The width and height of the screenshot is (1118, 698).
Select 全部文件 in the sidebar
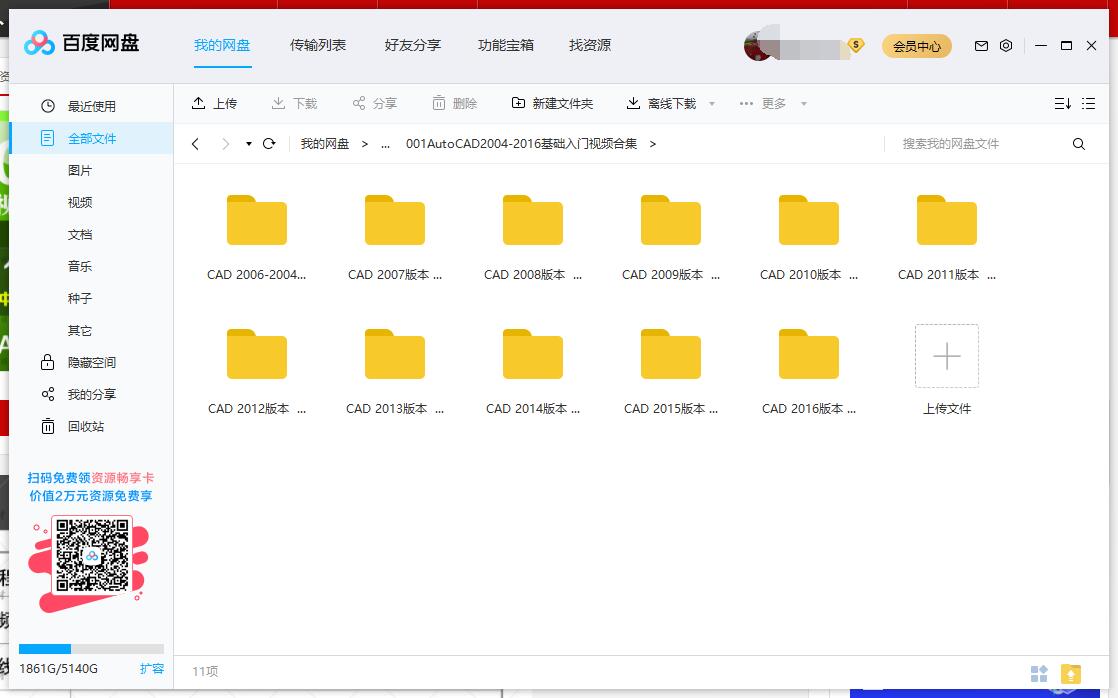(91, 138)
